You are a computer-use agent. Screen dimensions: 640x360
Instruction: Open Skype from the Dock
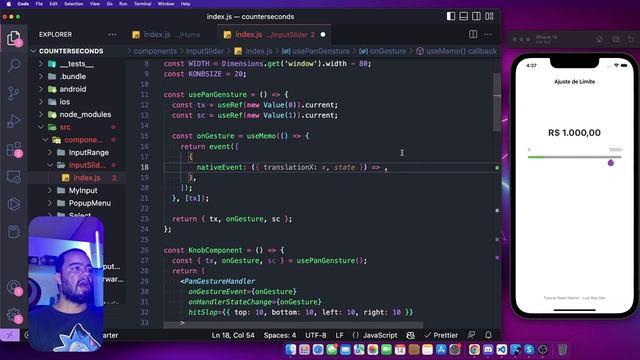[x=529, y=349]
